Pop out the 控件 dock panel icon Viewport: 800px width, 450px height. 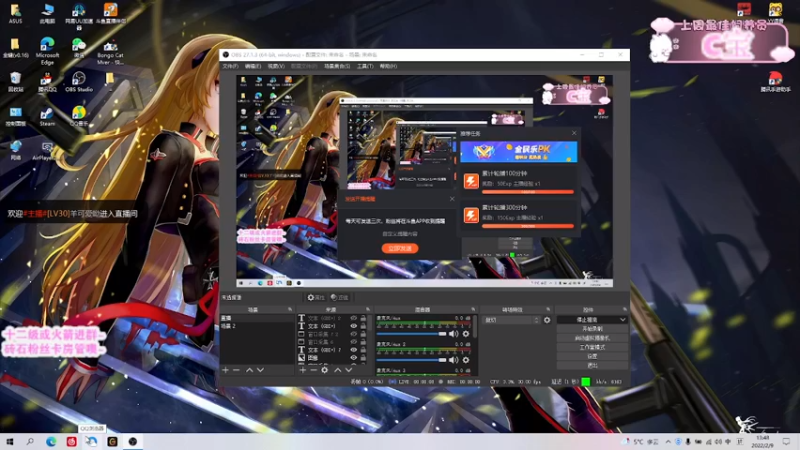(x=624, y=310)
